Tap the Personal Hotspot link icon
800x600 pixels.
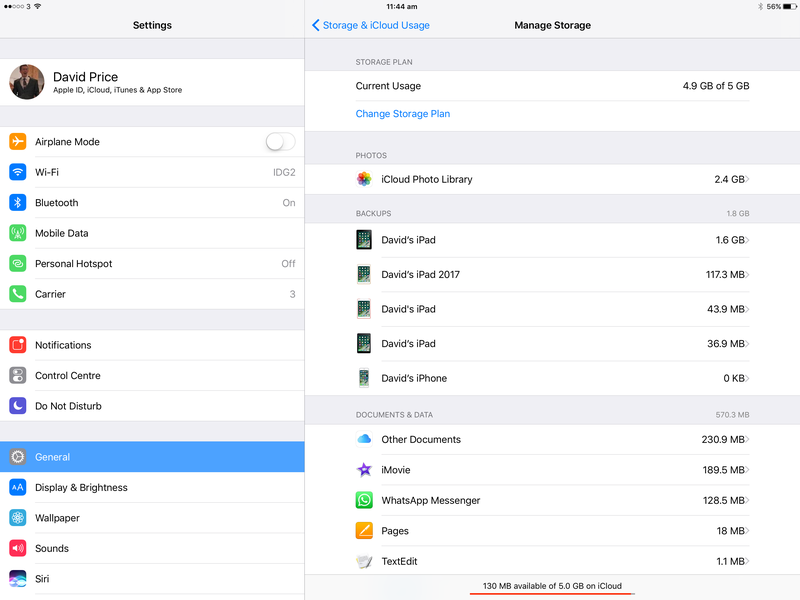click(x=18, y=263)
